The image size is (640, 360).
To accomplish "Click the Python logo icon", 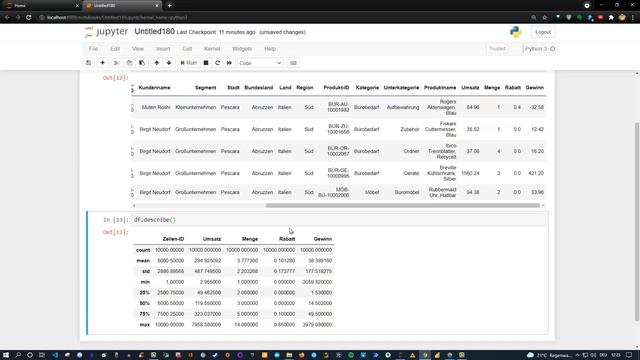I will point(516,32).
